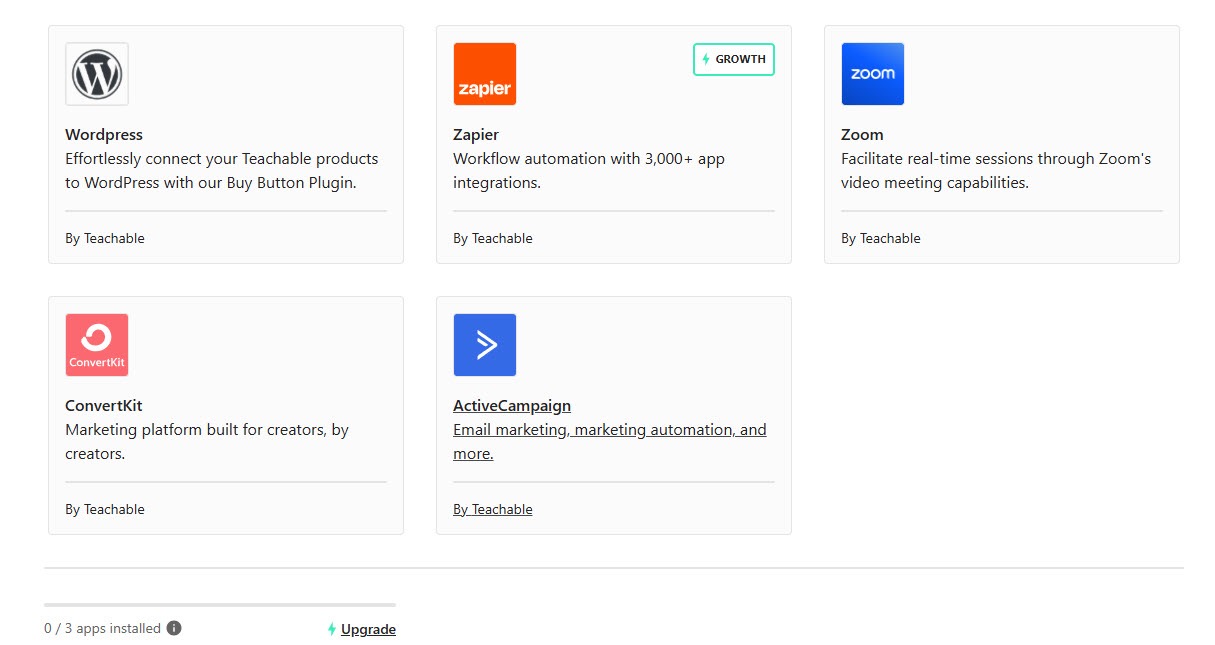Open the Upgrade link

[368, 629]
